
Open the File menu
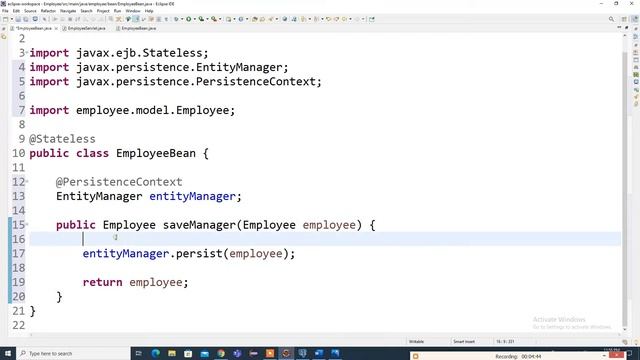[5, 11]
